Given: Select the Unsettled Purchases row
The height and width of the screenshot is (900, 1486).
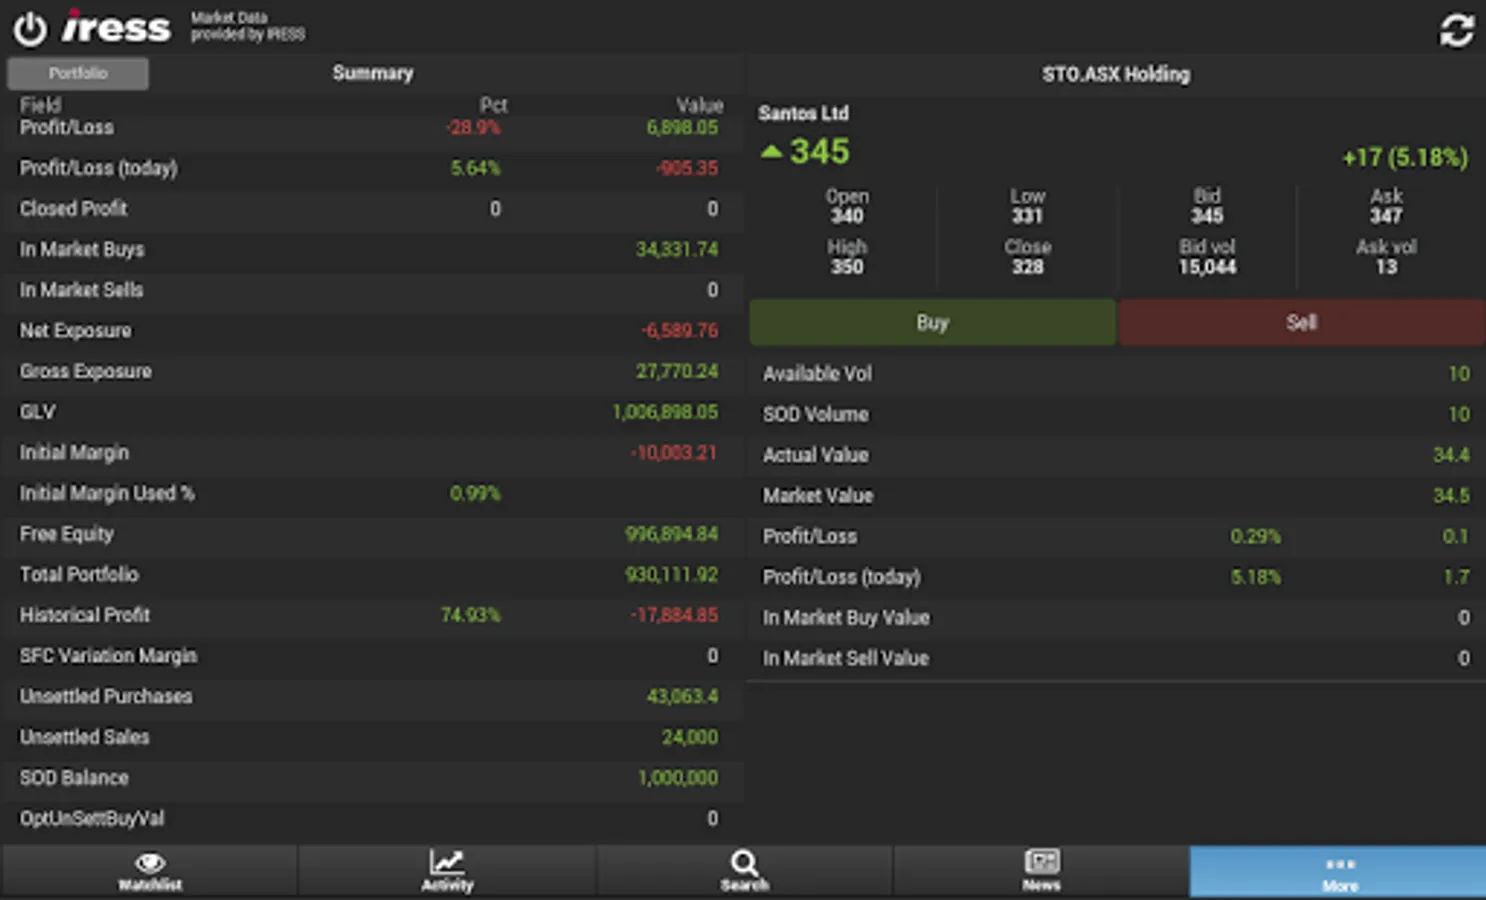Looking at the screenshot, I should coord(372,696).
